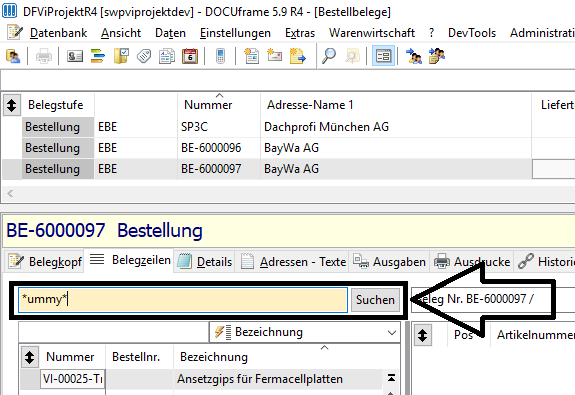Click scroll-left arrow of order list scrollbar
Image resolution: width=575 pixels, height=395 pixels.
(x=10, y=193)
